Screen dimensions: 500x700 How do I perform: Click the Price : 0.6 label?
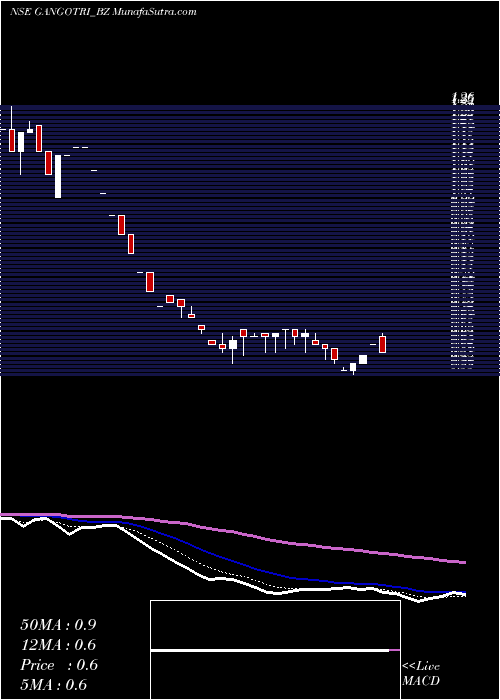[58, 665]
